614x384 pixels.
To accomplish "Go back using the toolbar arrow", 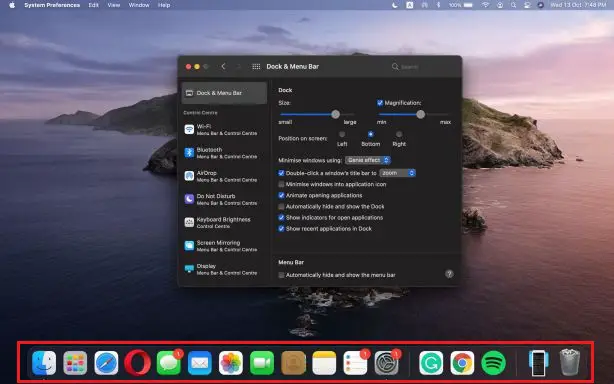I will coord(223,67).
